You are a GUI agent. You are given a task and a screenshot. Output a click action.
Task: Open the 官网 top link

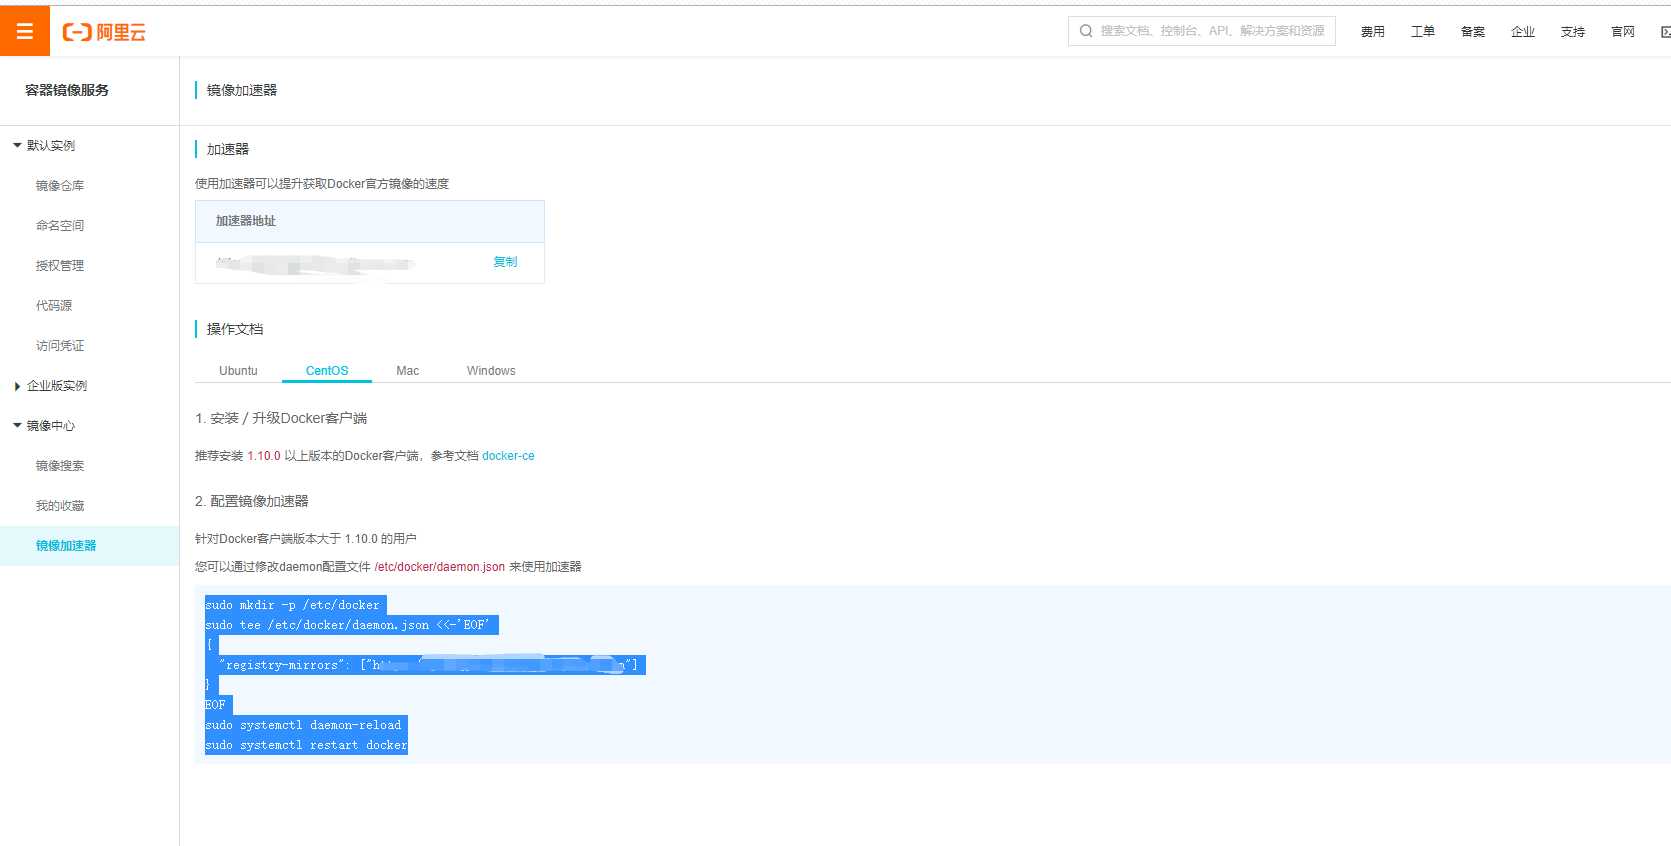[x=1623, y=32]
